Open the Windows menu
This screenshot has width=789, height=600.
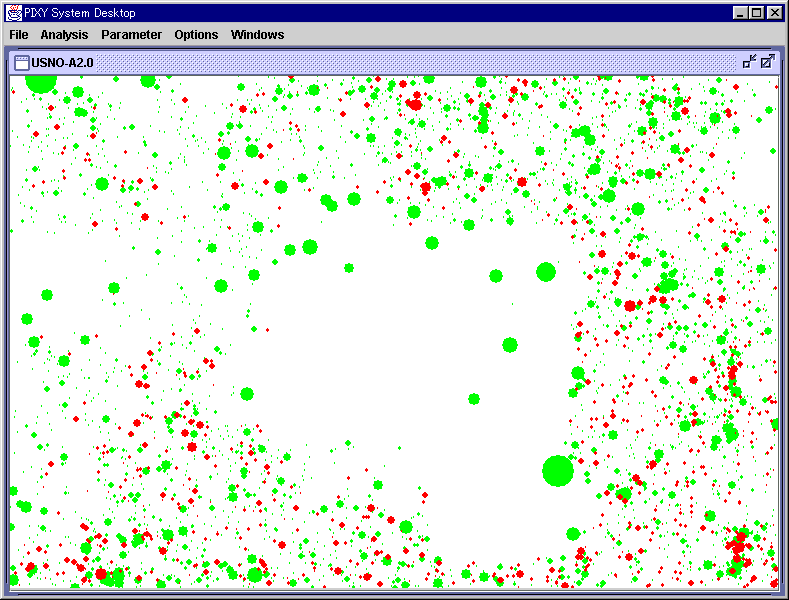(x=258, y=35)
